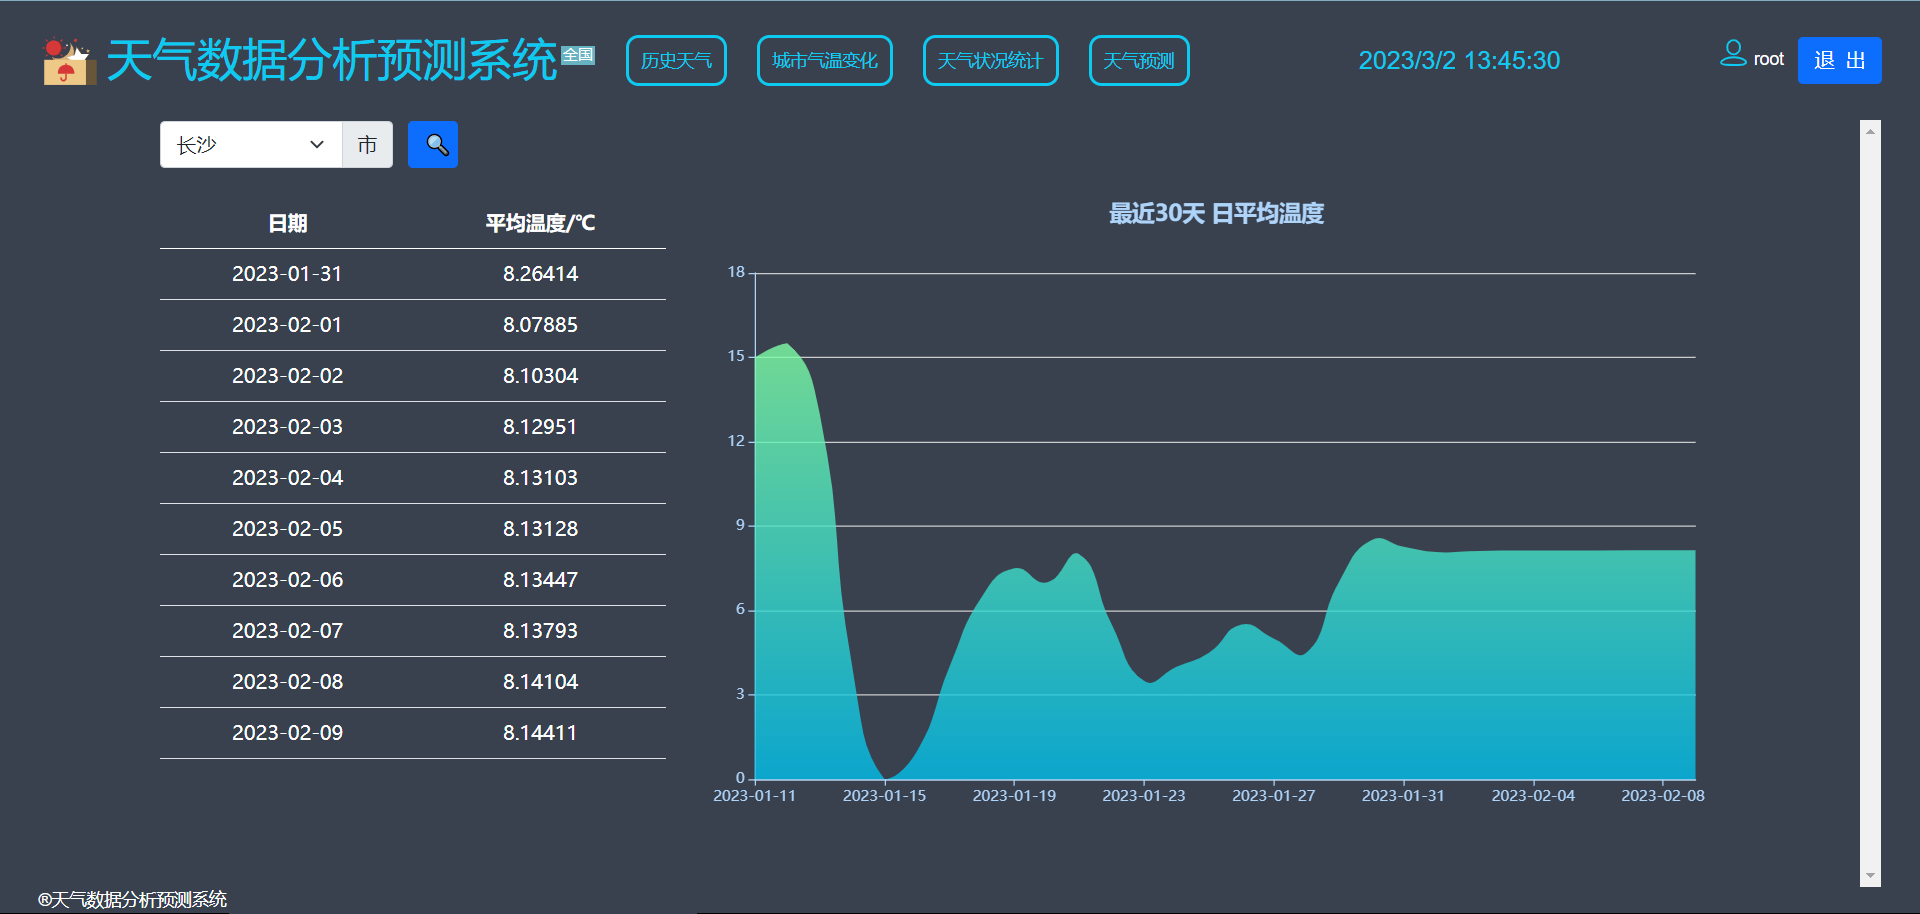Screen dimensions: 1920x914
Task: Click the temperature value 8.12951
Action: click(x=540, y=427)
